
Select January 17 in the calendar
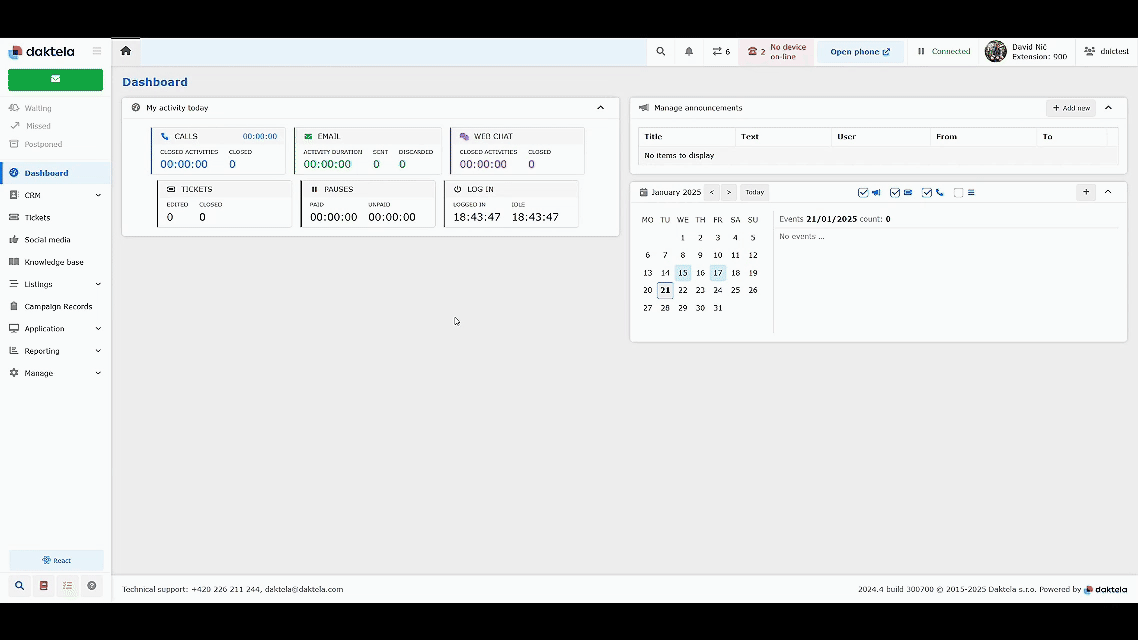pyautogui.click(x=717, y=273)
